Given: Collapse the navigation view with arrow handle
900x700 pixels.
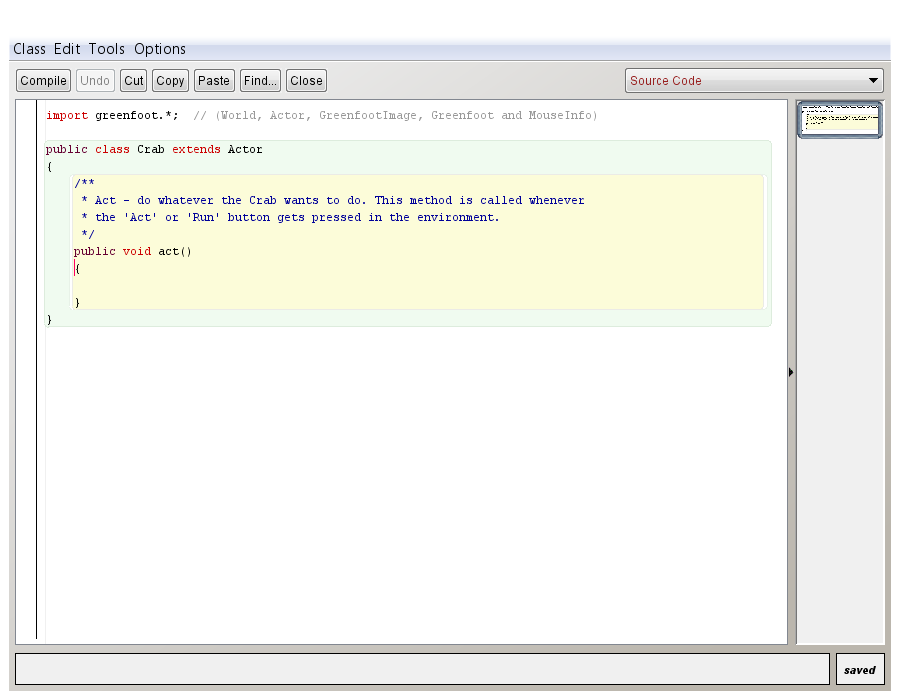Looking at the screenshot, I should (x=791, y=372).
